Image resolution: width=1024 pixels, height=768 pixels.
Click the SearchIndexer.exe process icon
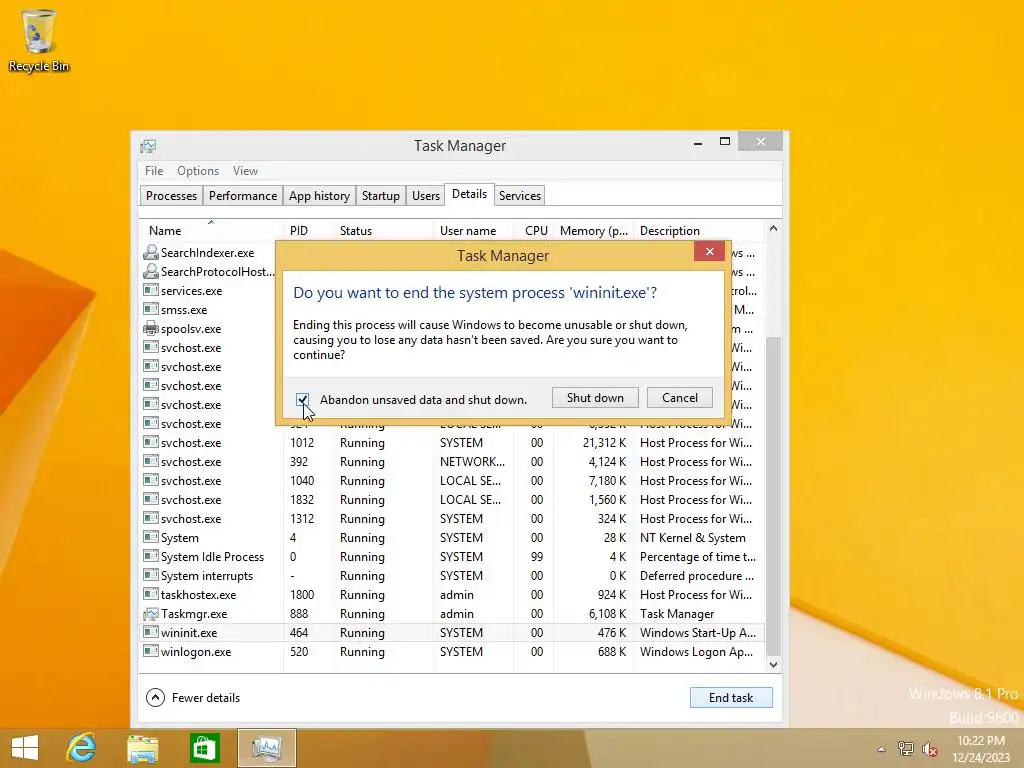[x=151, y=252]
